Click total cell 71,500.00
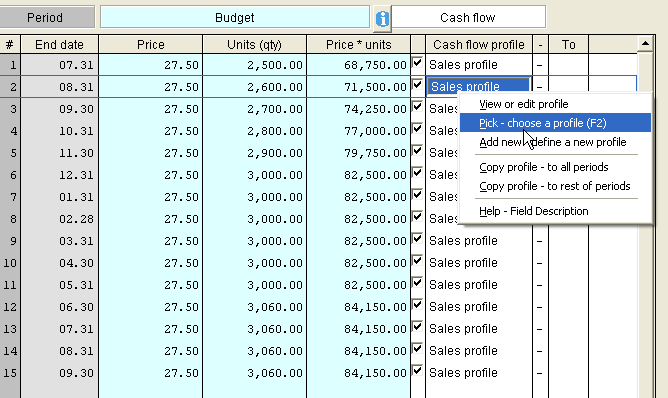 coord(358,87)
